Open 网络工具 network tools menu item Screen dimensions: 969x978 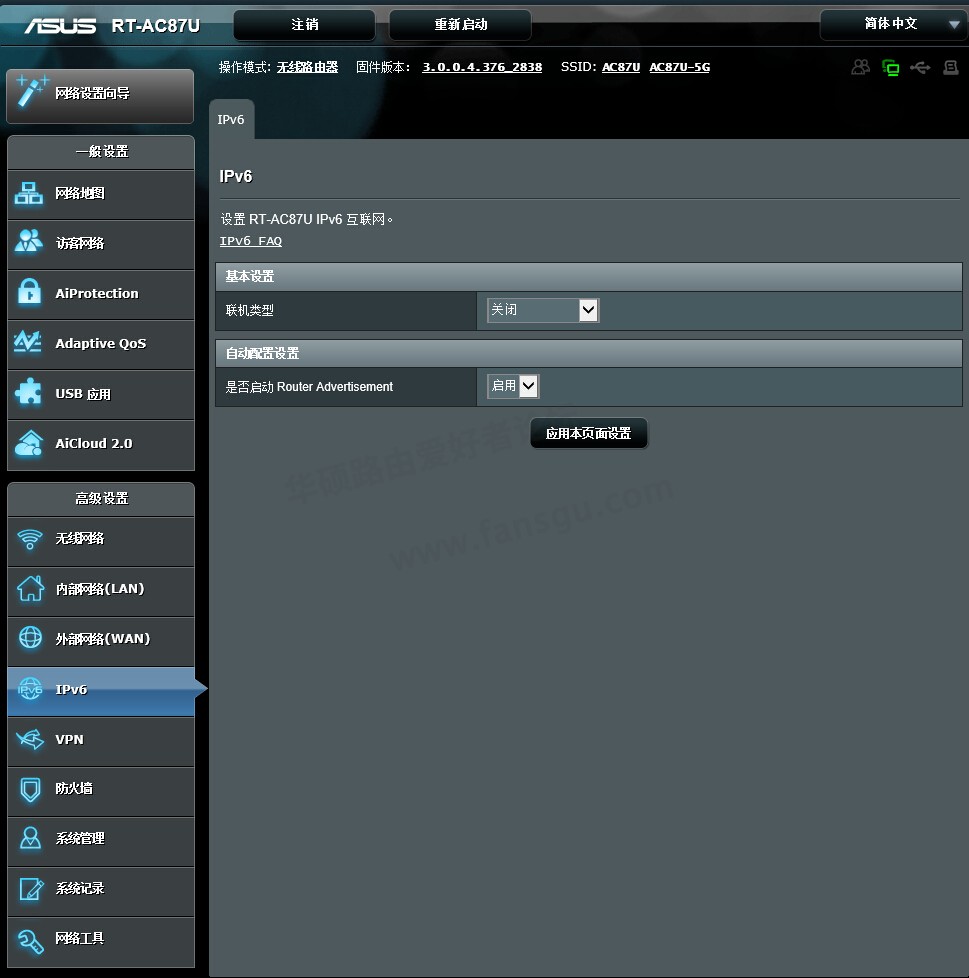tap(101, 941)
